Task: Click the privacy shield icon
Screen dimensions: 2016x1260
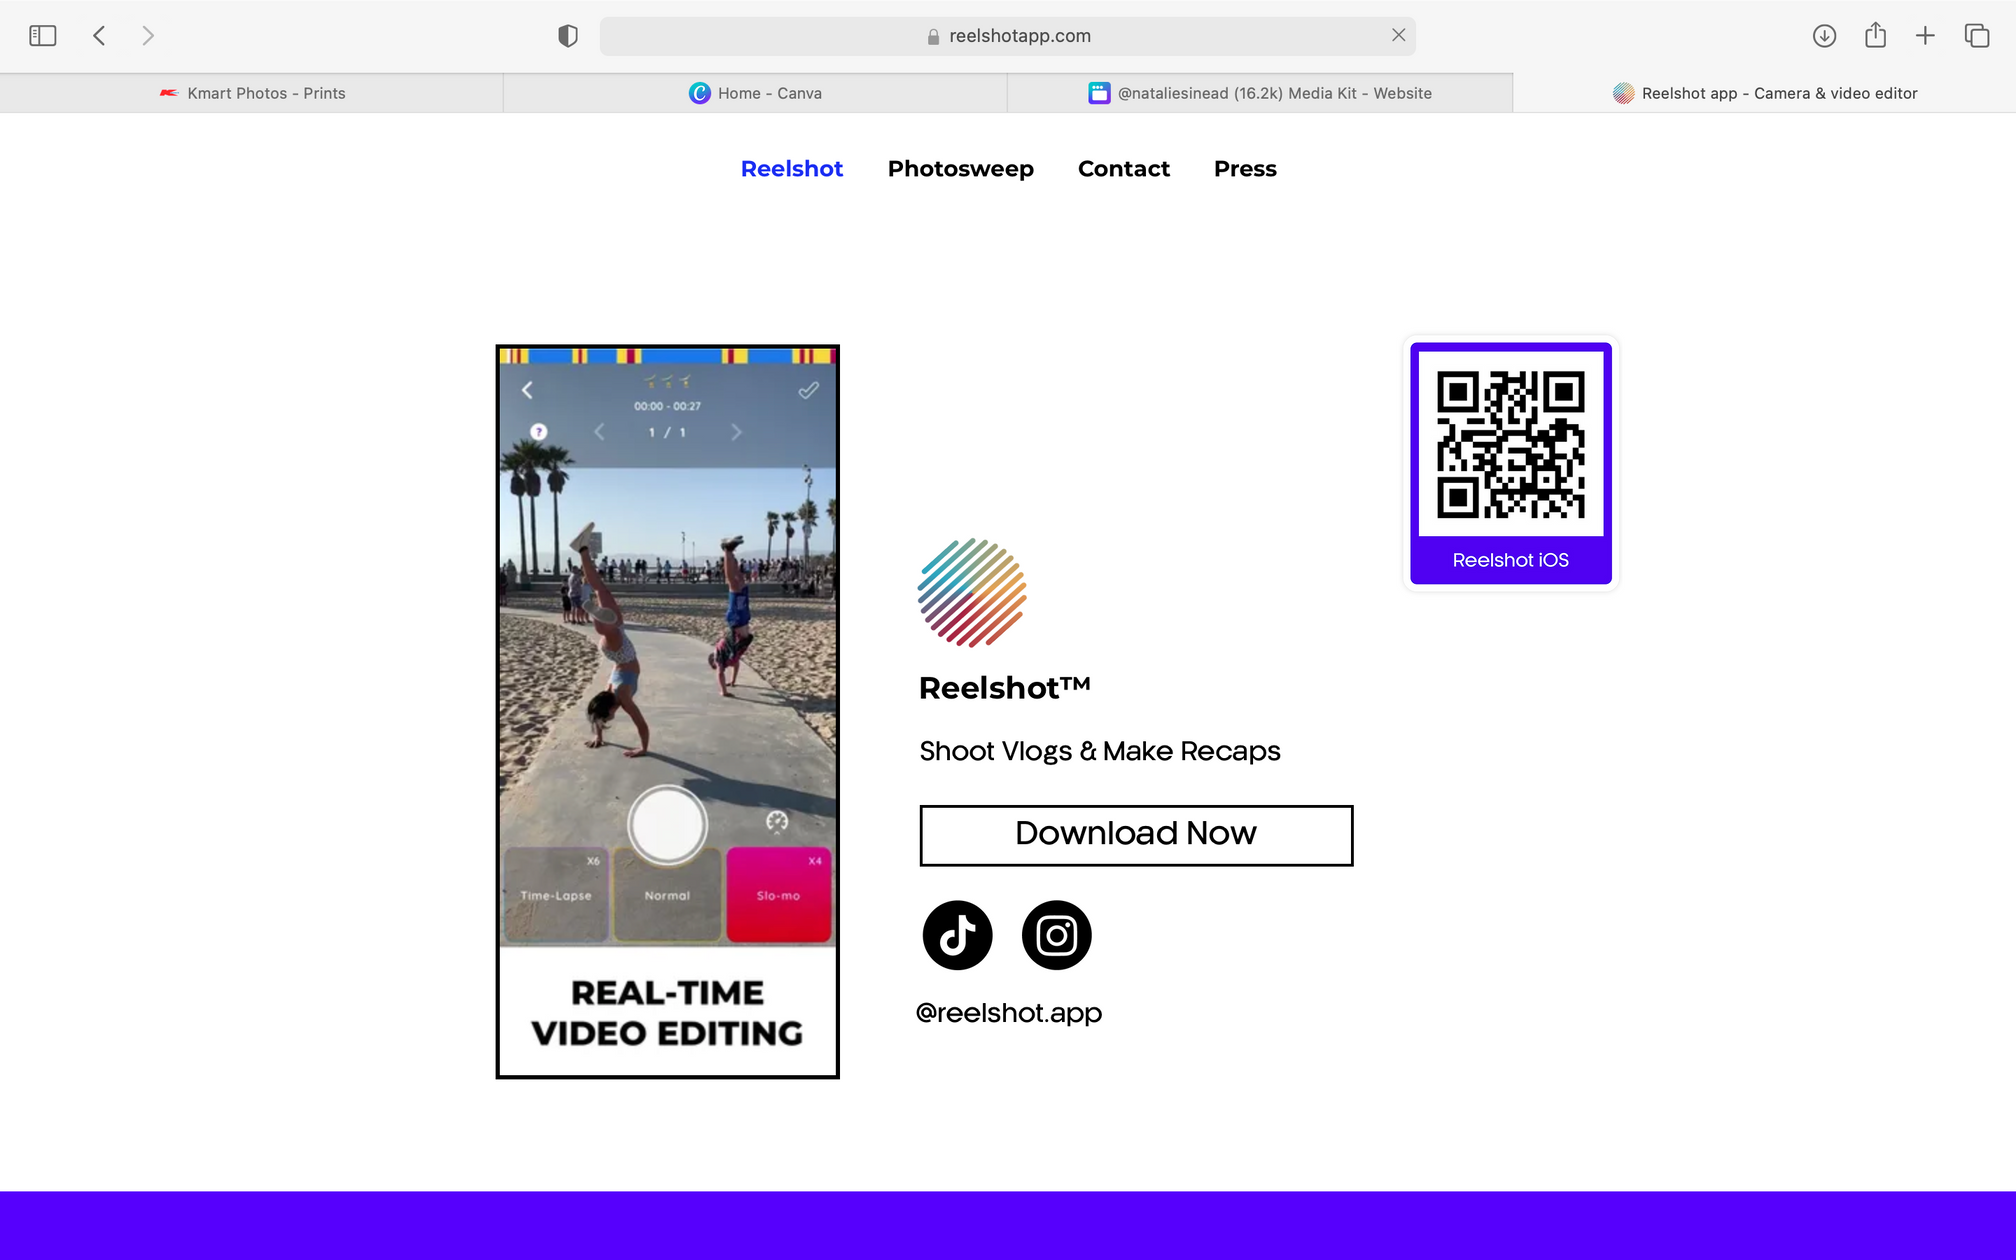Action: [567, 36]
